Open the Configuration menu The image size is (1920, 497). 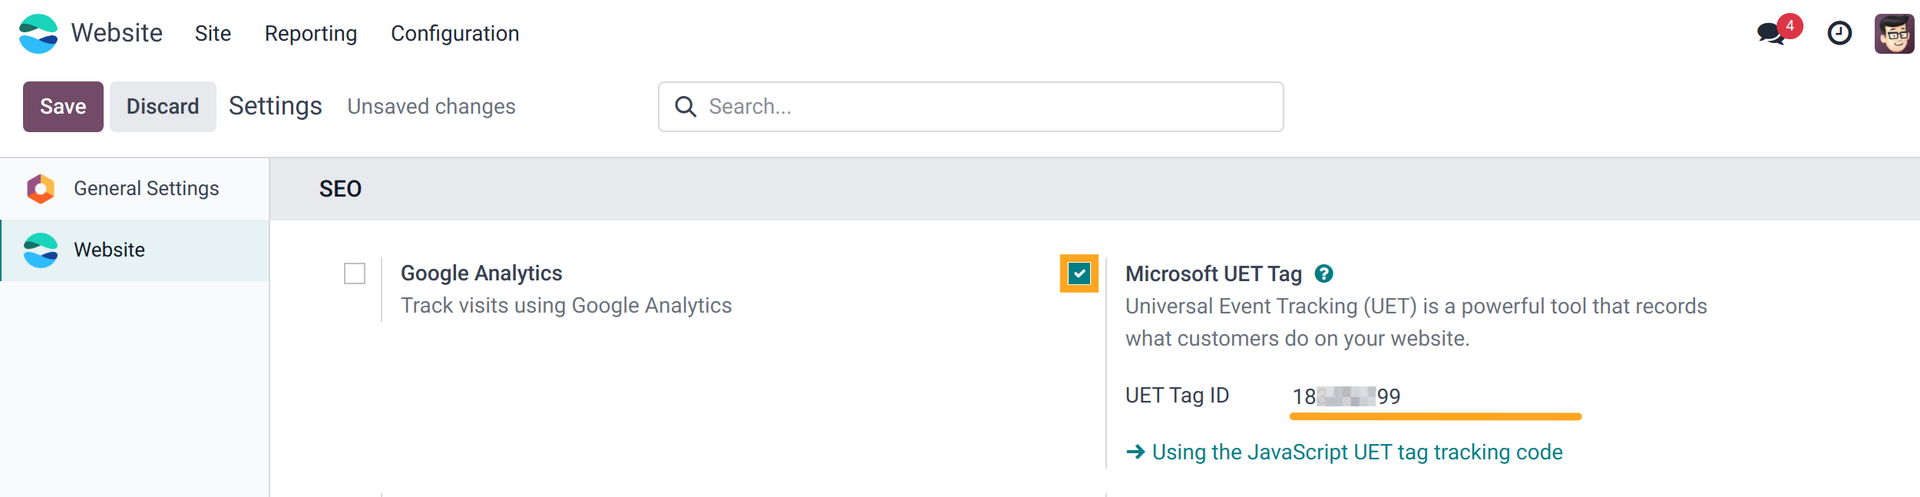click(454, 33)
